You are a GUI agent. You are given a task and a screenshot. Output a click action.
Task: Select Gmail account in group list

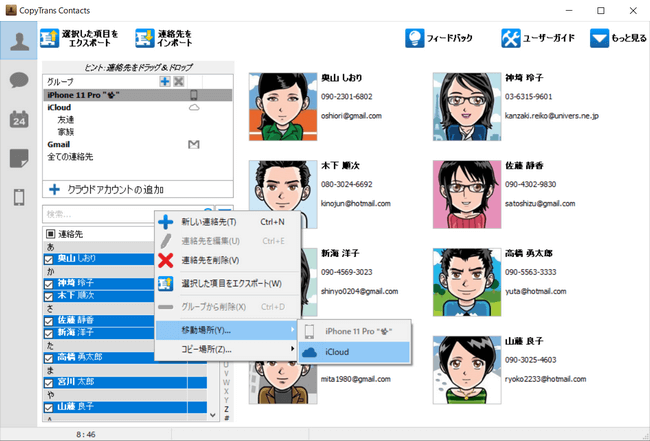138,144
